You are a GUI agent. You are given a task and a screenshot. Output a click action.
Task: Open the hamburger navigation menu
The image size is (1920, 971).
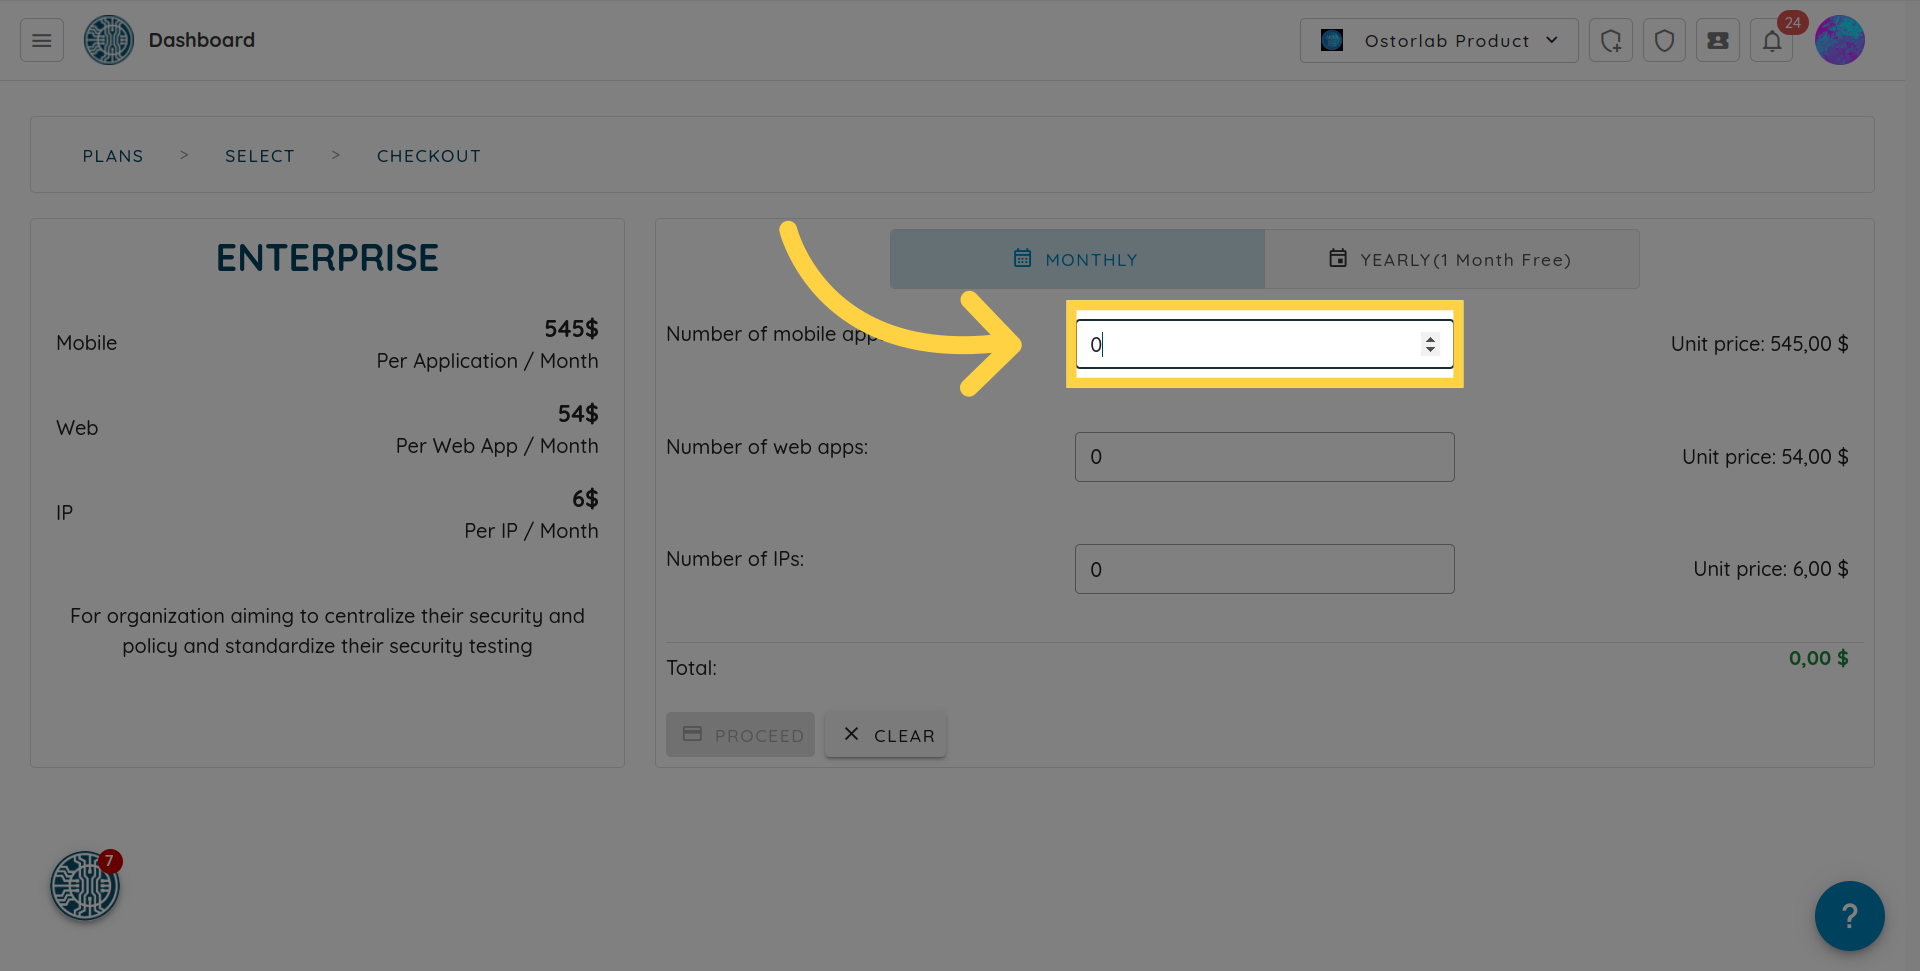(42, 40)
